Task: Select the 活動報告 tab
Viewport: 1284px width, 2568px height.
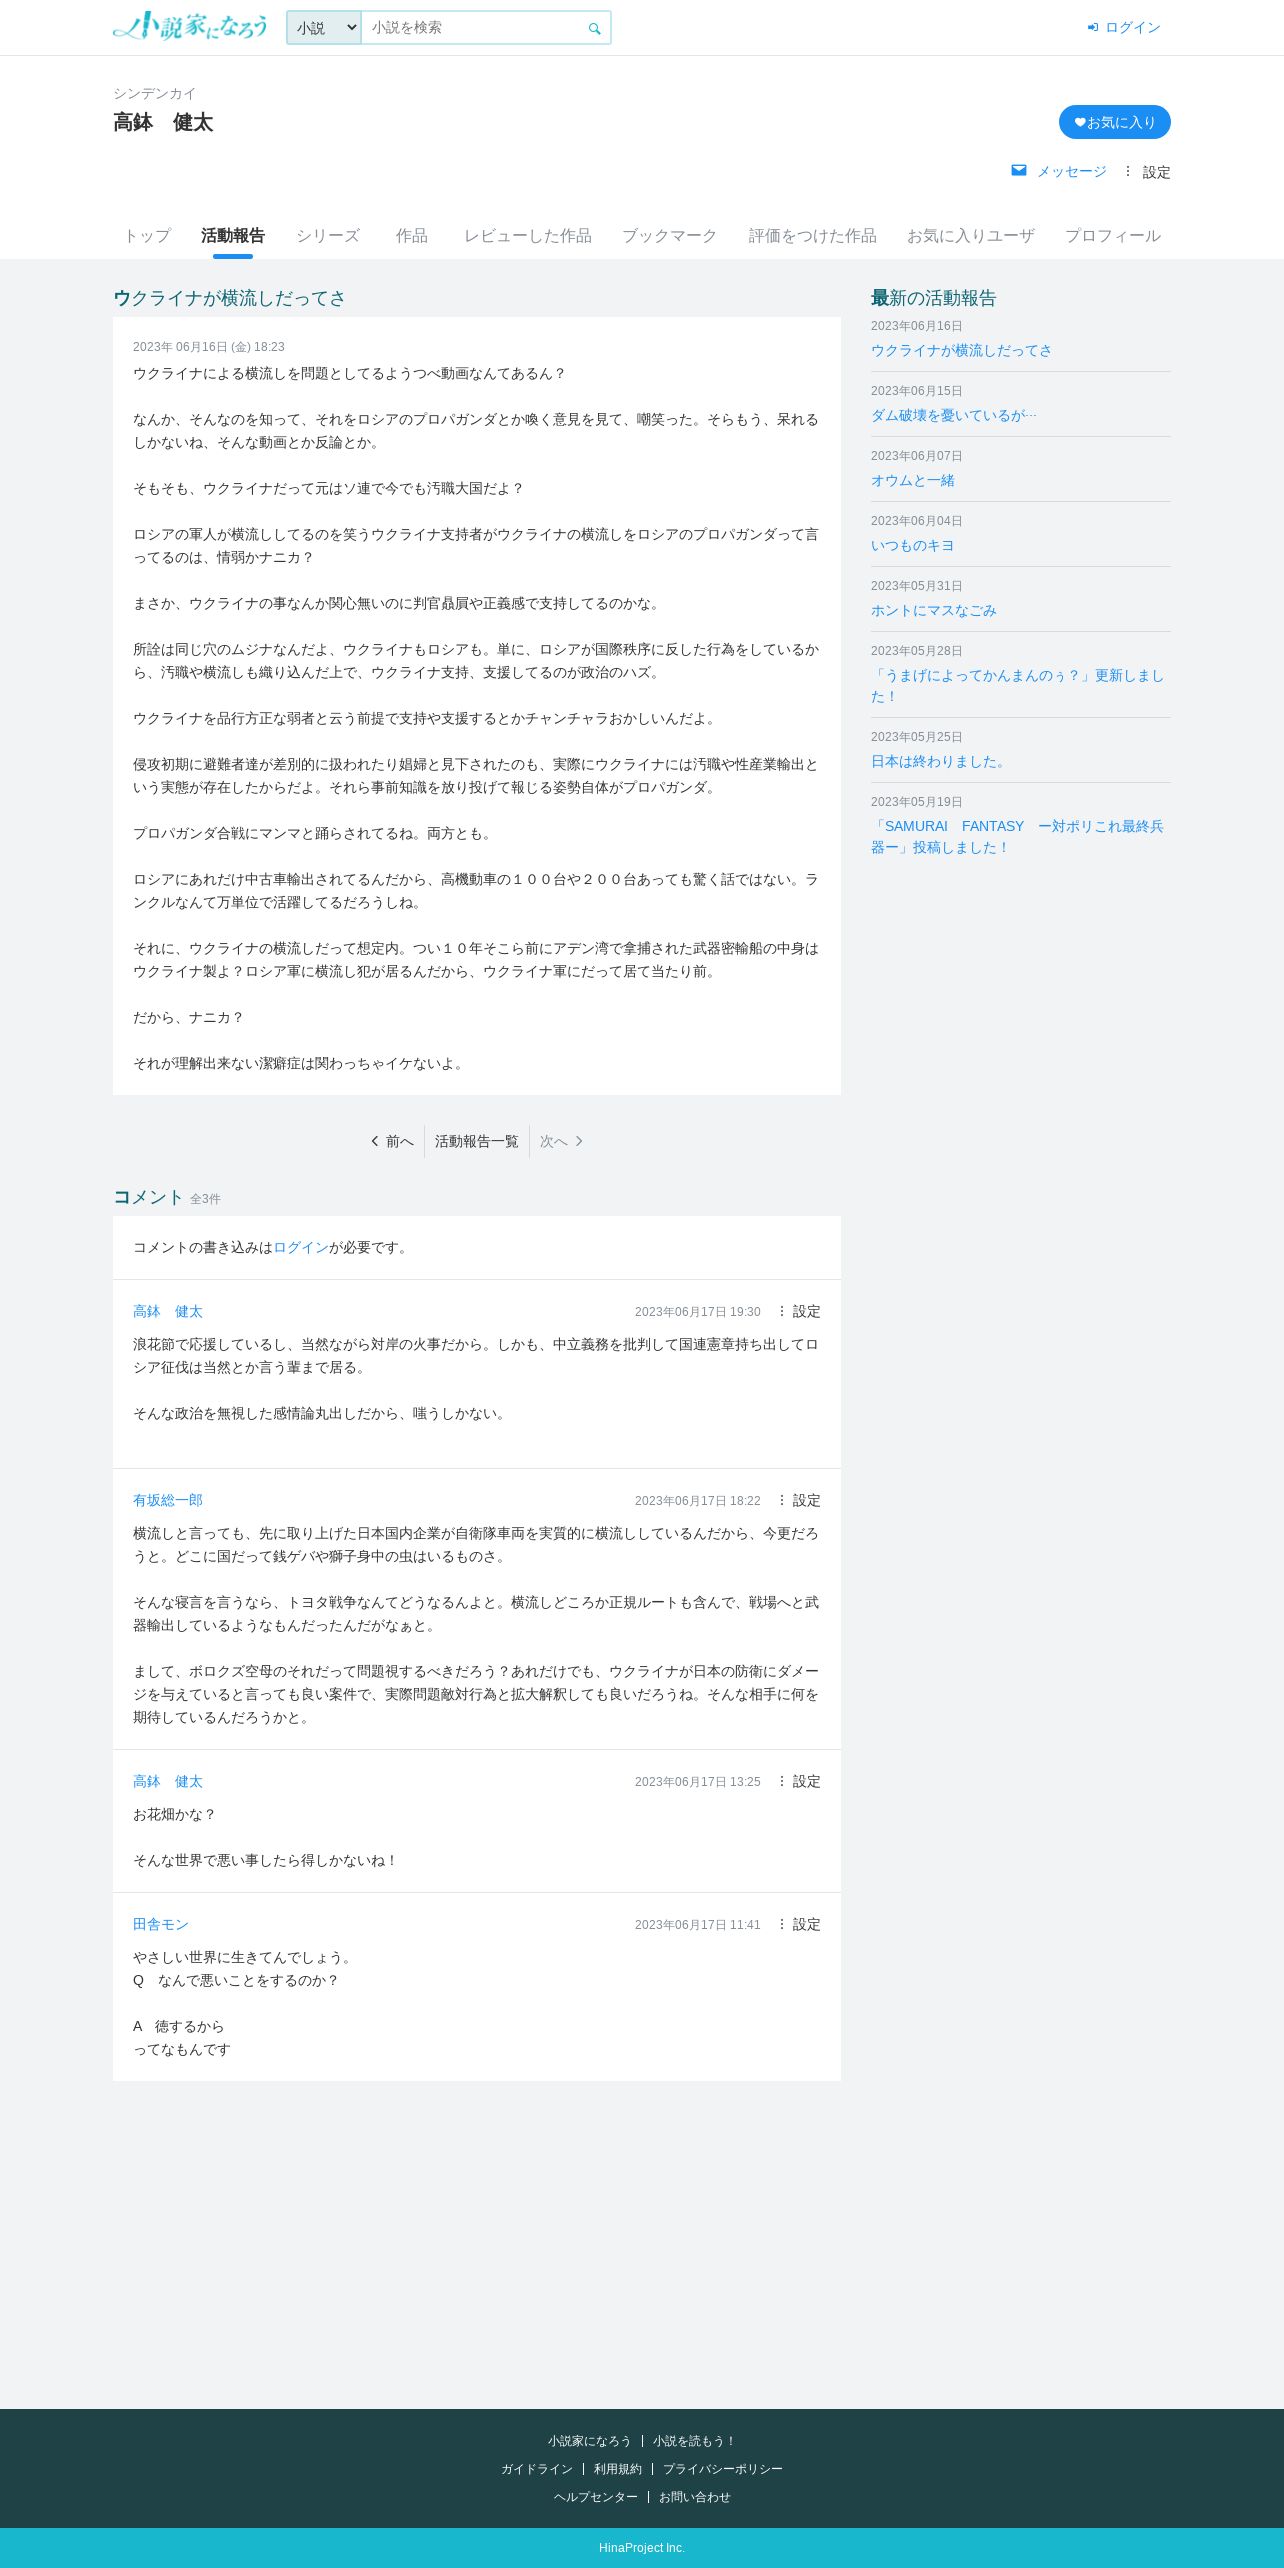Action: tap(233, 236)
